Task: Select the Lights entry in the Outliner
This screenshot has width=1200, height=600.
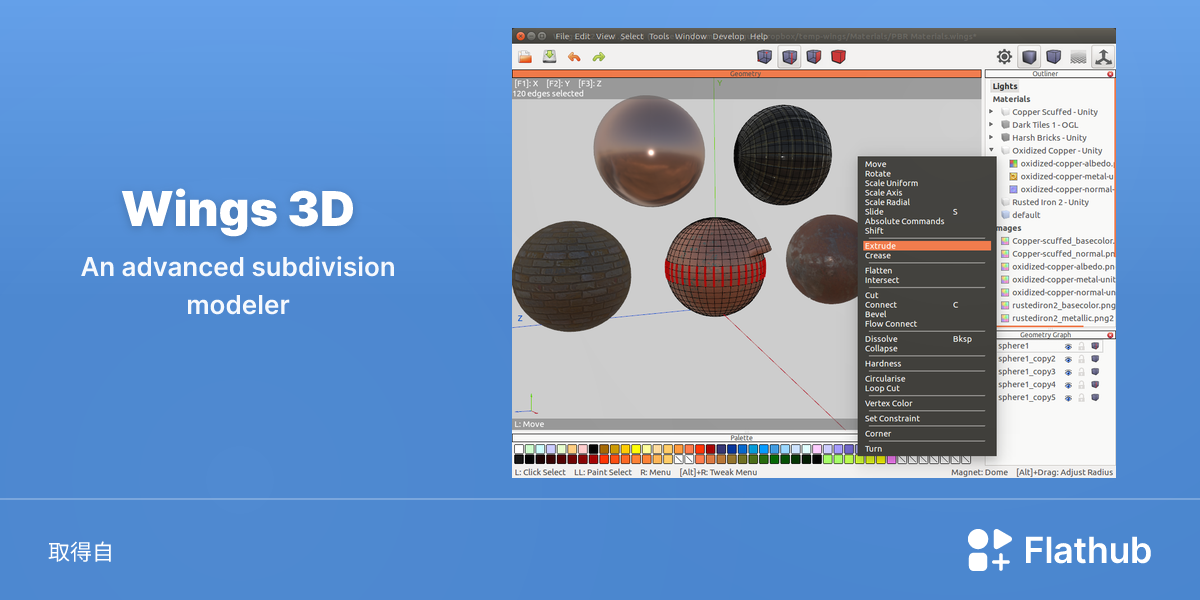Action: 1004,87
